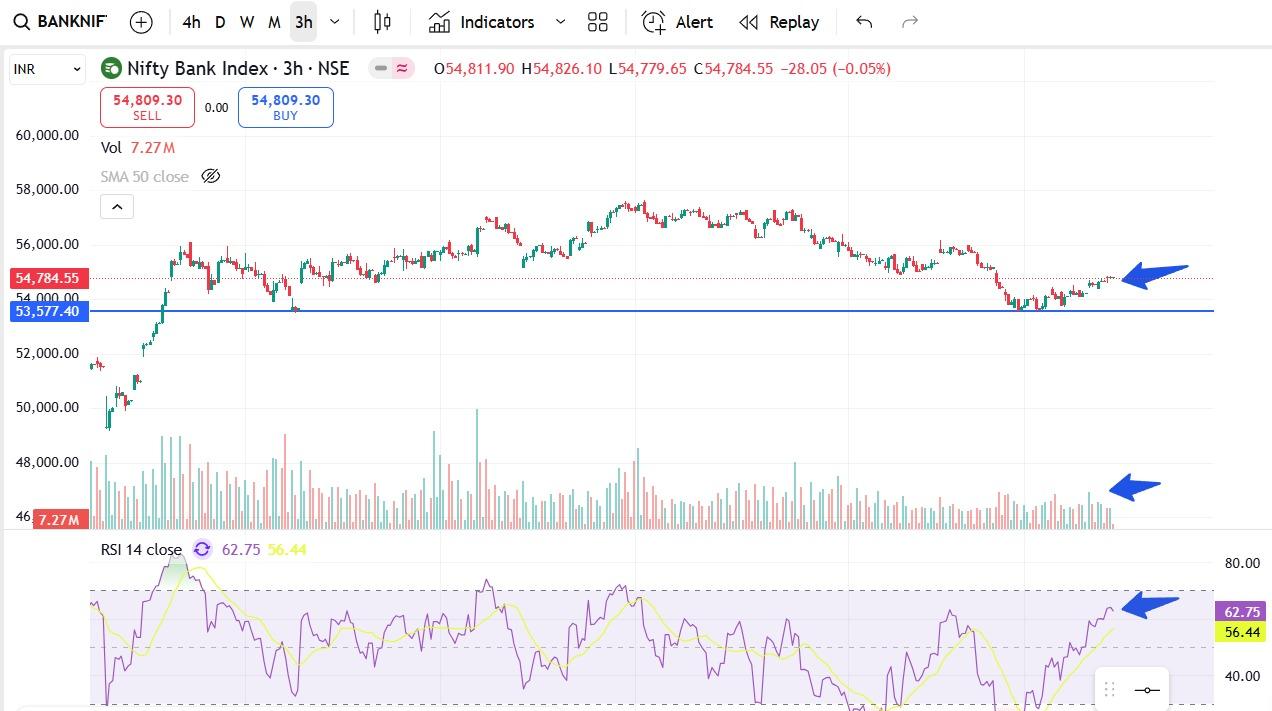Expand the timeframe interval dropdown
This screenshot has width=1272, height=711.
pos(335,22)
